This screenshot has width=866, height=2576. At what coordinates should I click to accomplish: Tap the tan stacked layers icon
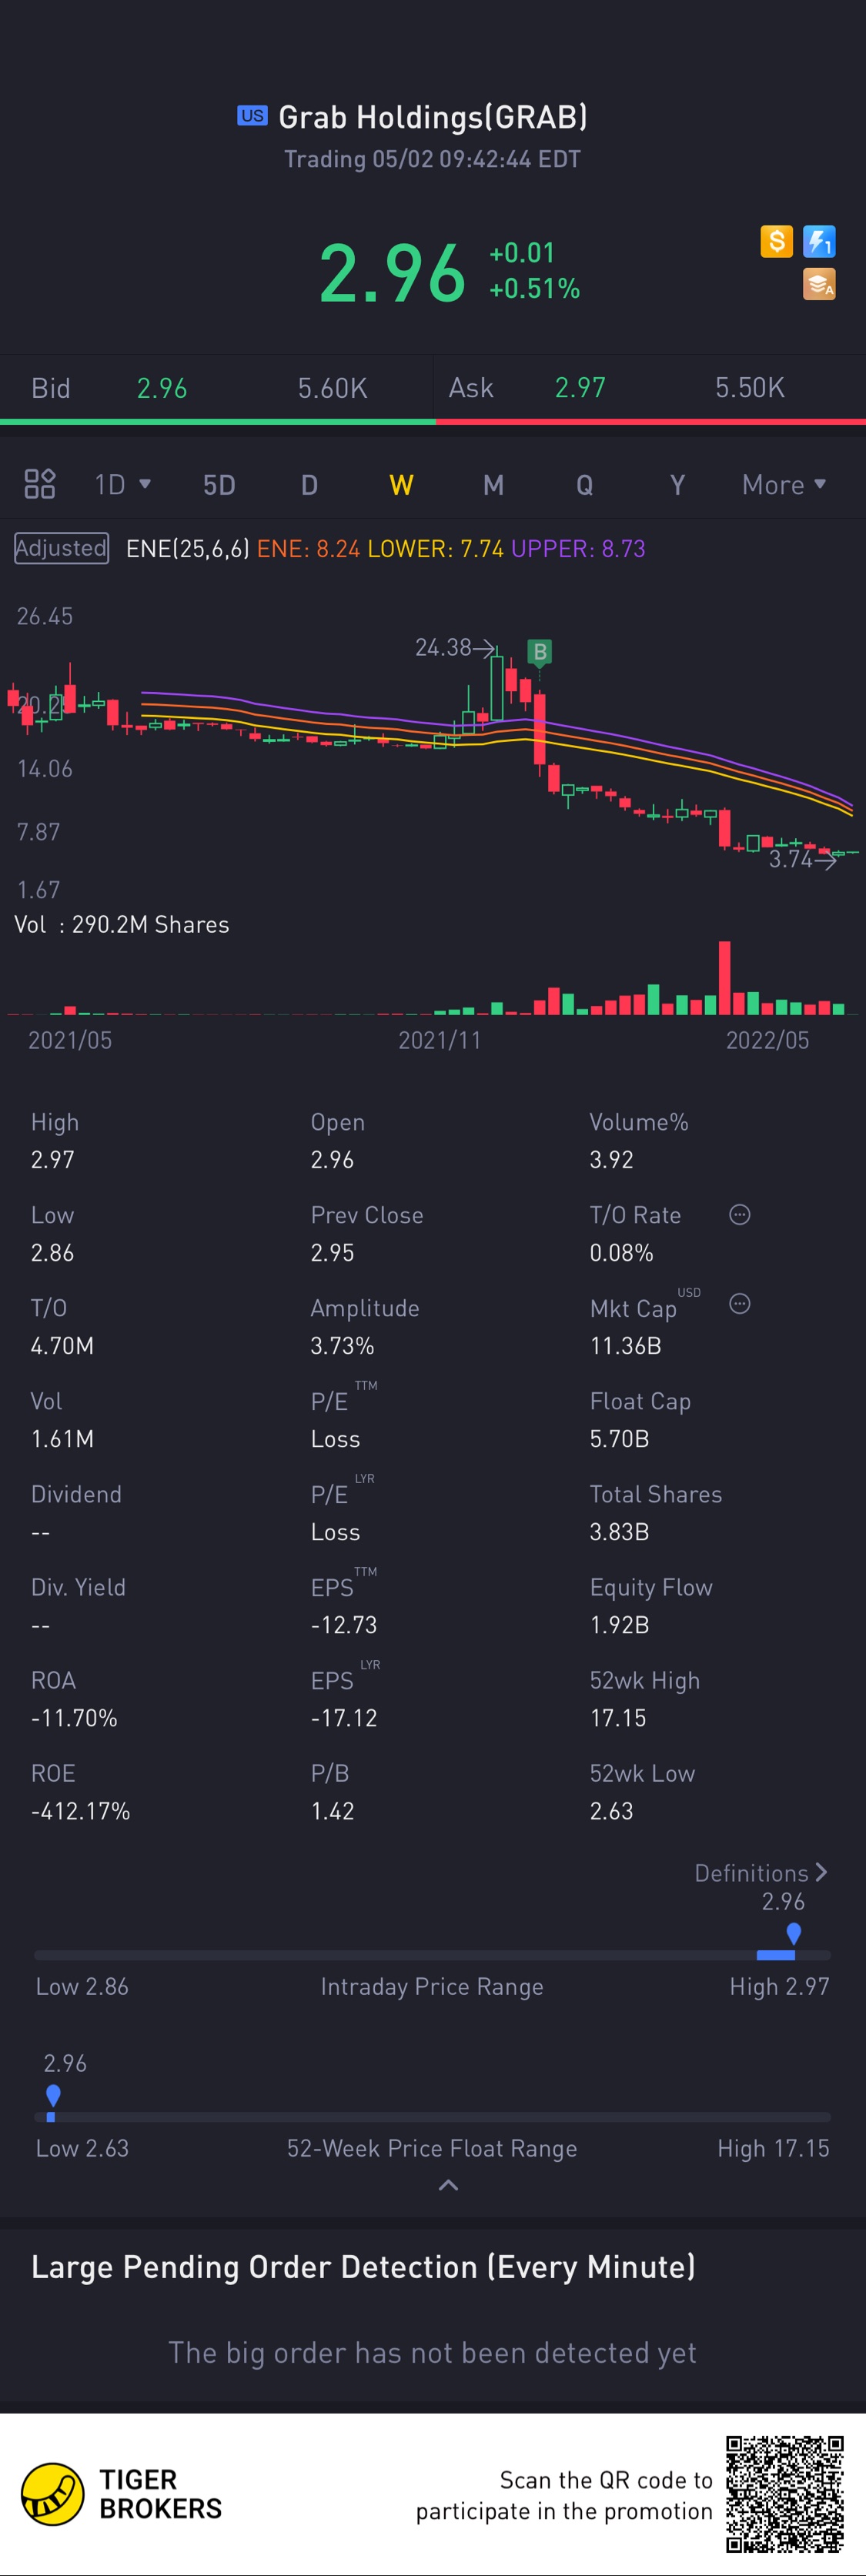pos(819,284)
